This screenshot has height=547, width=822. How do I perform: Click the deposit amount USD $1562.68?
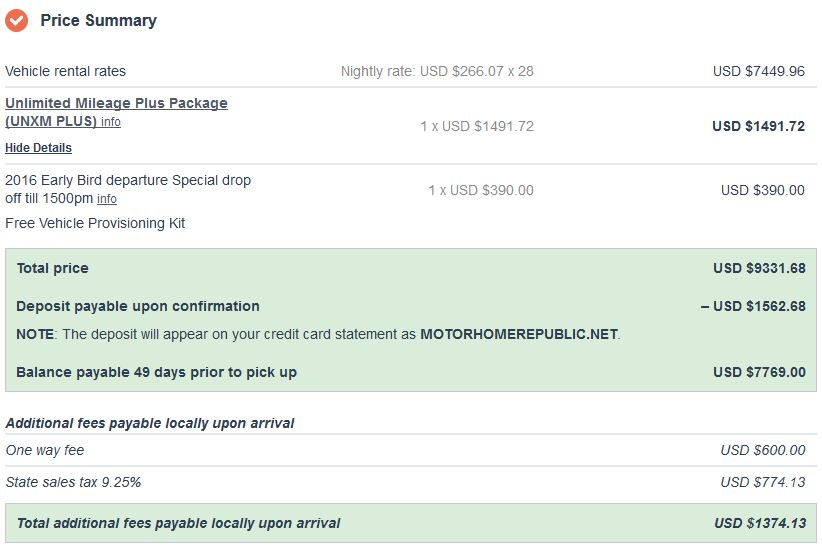coord(758,306)
